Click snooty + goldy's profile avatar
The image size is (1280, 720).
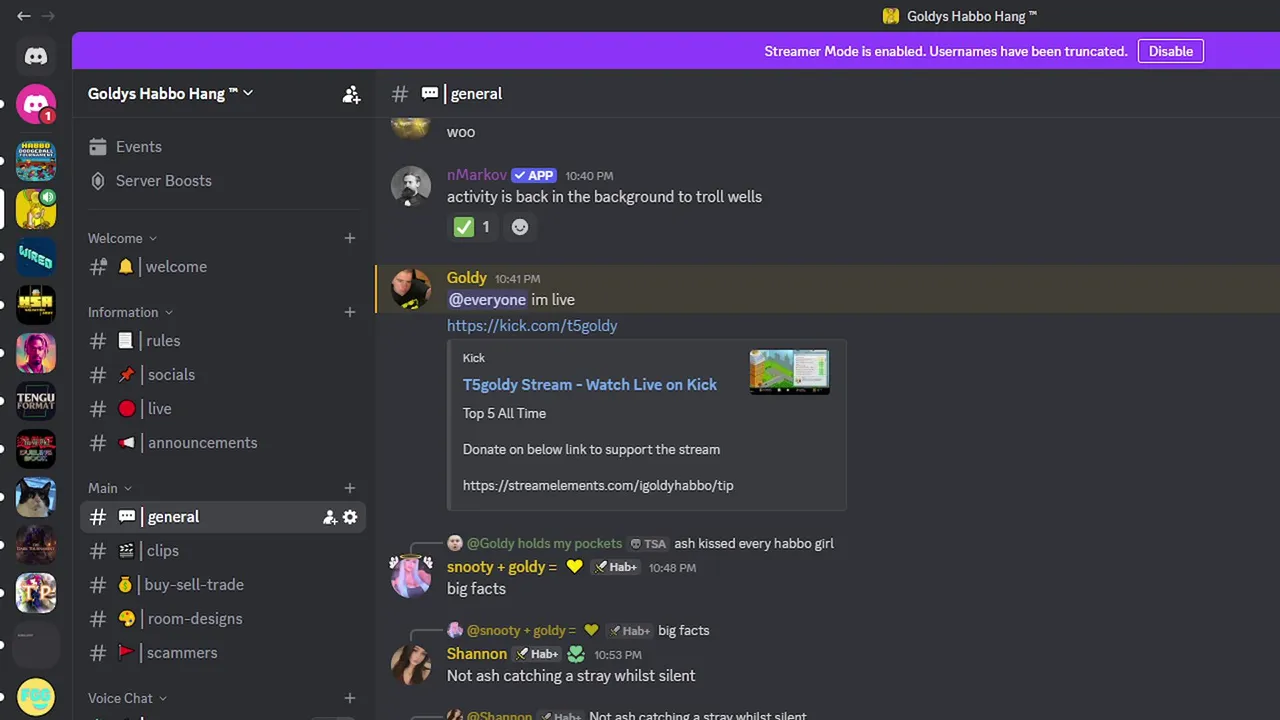410,577
